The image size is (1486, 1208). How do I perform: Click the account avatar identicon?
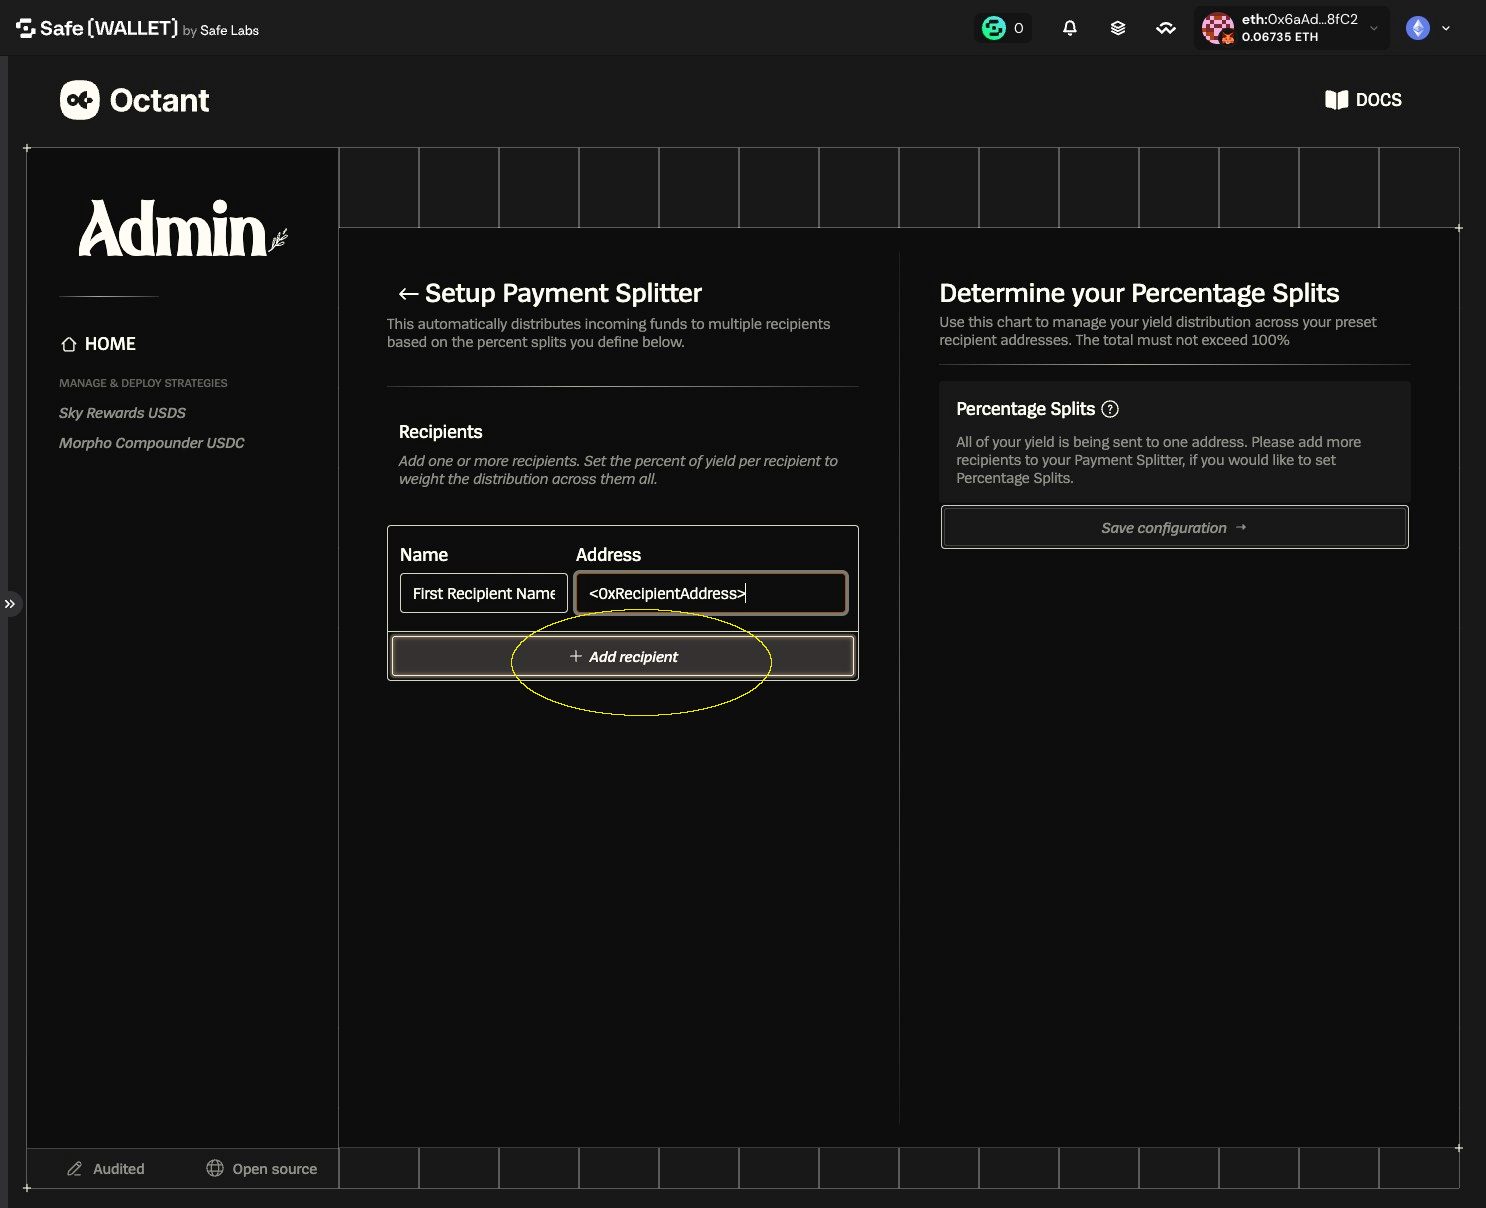pyautogui.click(x=1218, y=28)
